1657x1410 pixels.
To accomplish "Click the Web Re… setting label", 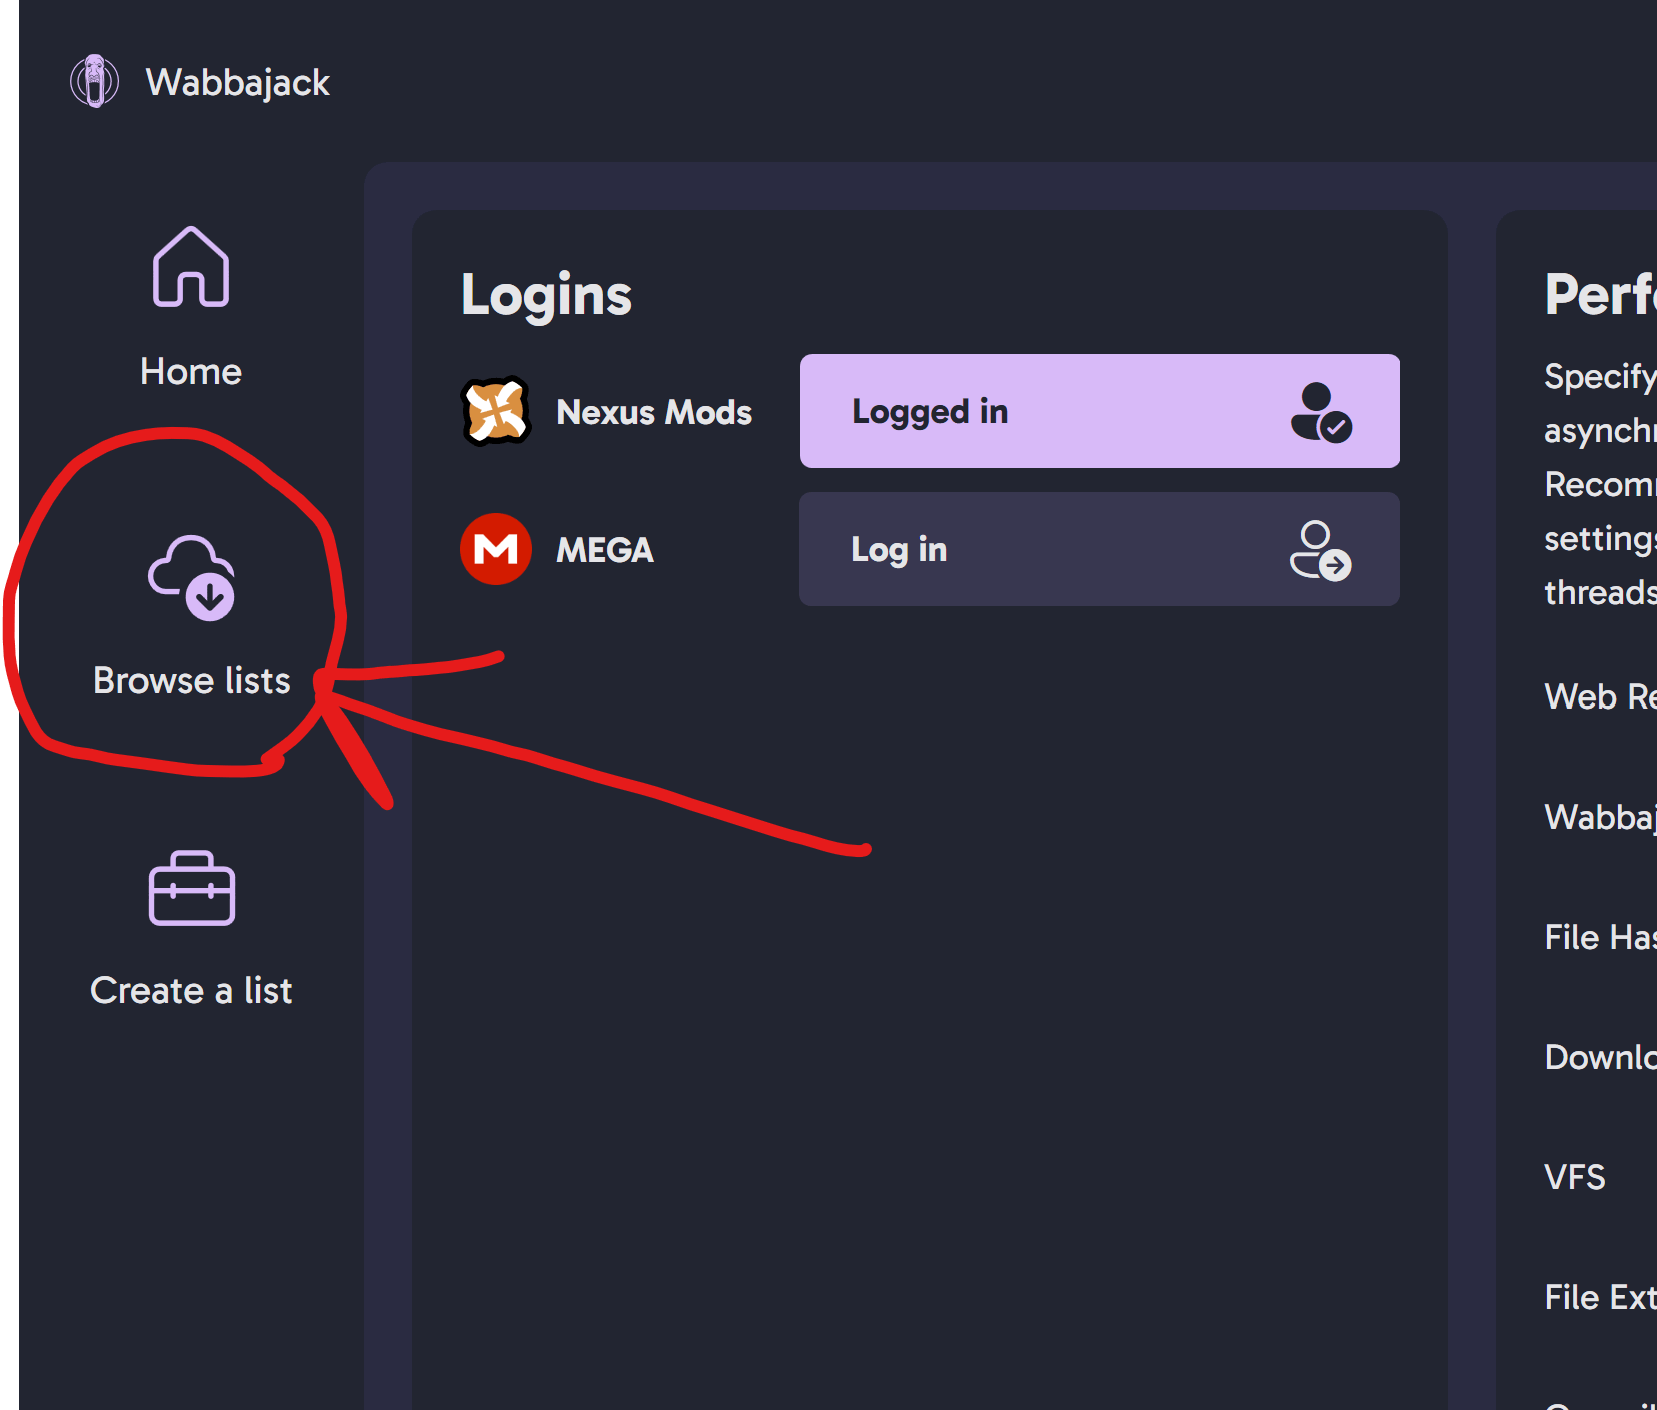I will click(x=1599, y=696).
